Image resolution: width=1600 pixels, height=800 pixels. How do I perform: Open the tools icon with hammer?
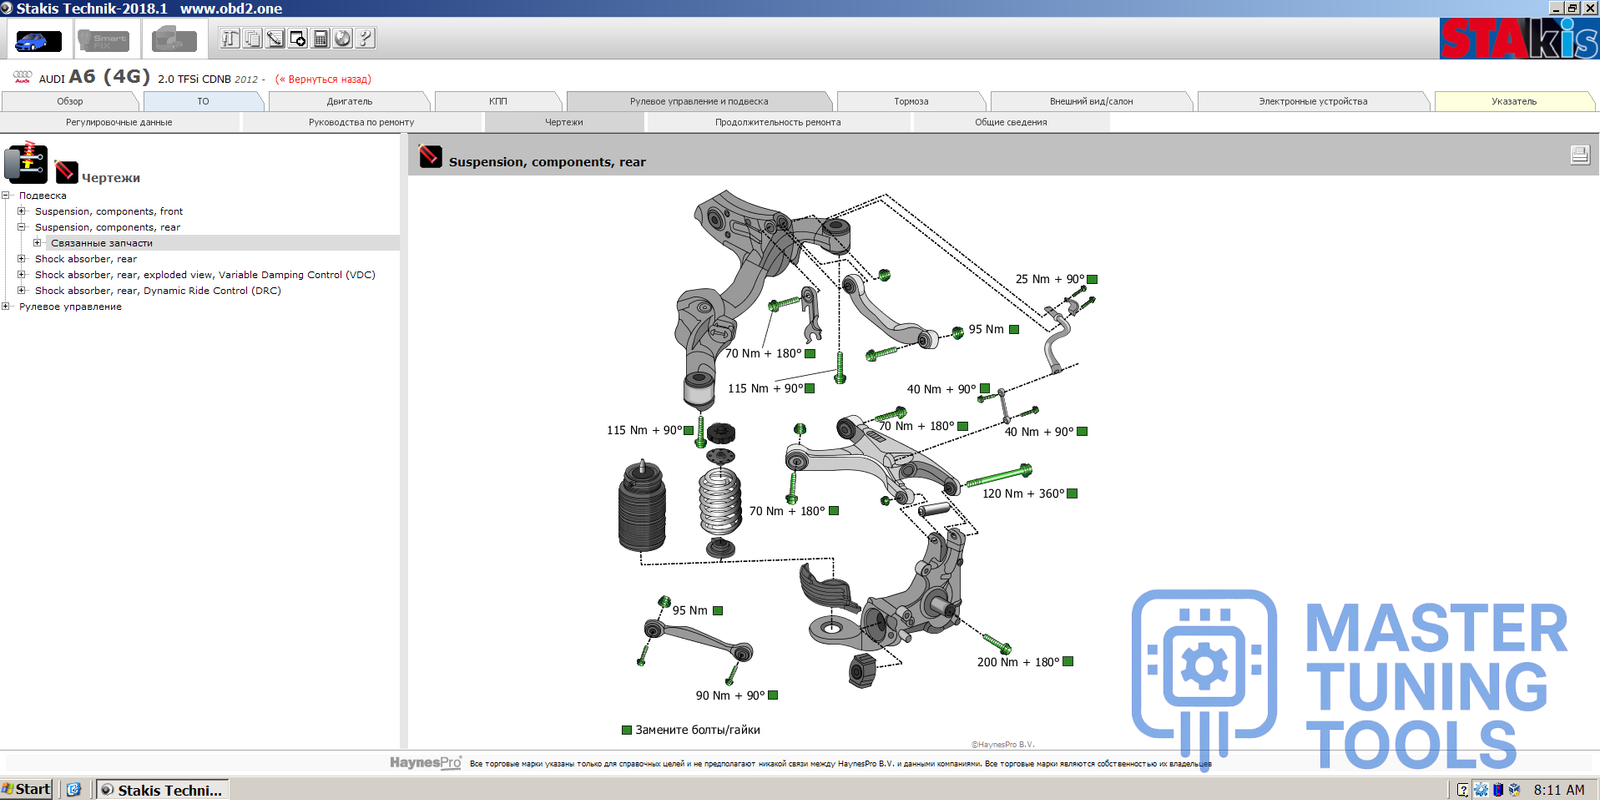230,39
